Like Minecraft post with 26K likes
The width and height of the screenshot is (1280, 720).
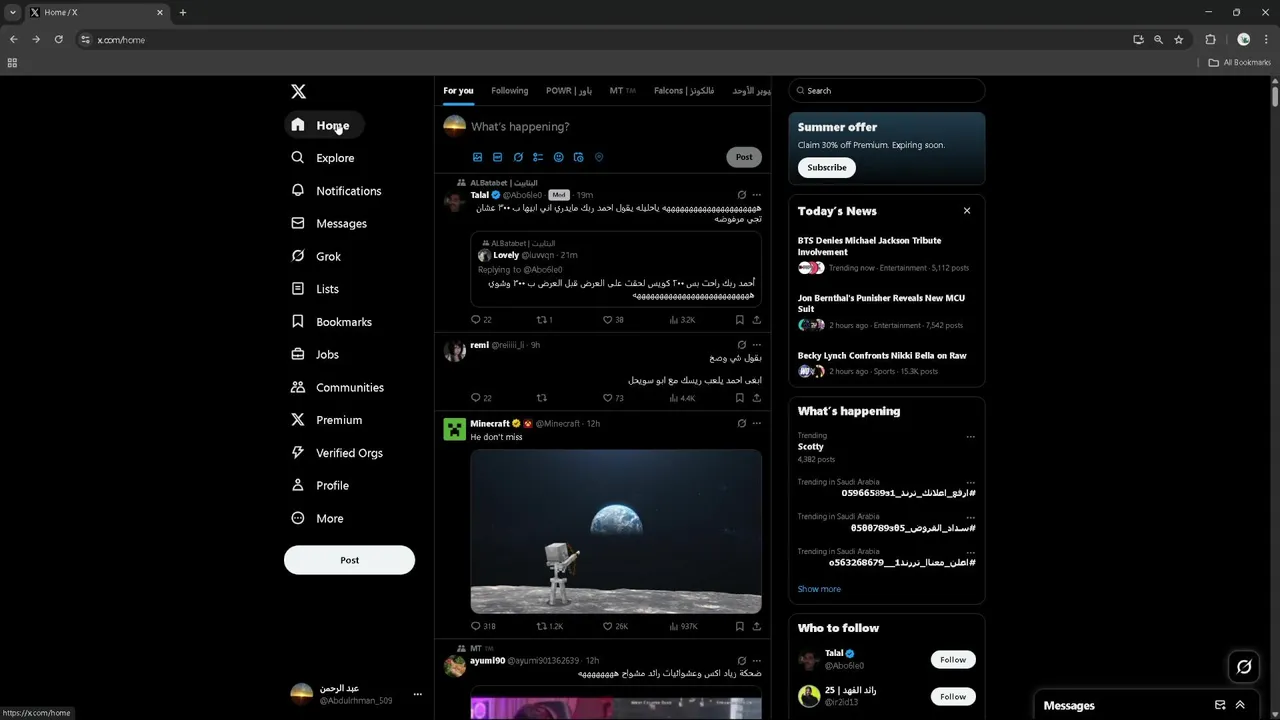click(x=615, y=626)
